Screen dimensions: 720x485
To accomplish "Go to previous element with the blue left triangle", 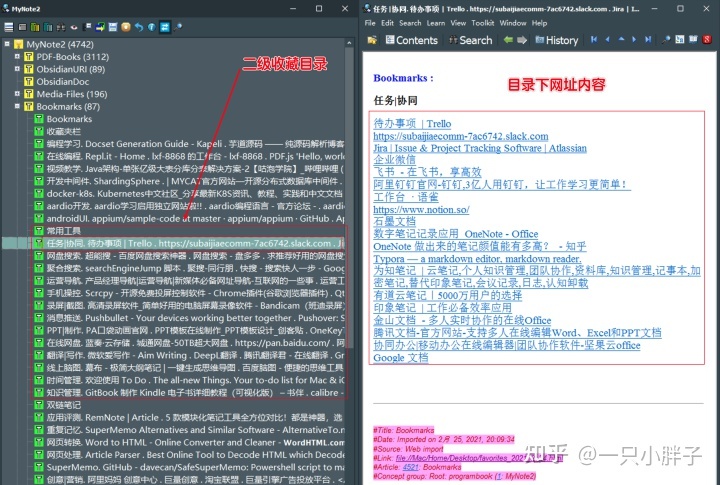I will click(608, 40).
